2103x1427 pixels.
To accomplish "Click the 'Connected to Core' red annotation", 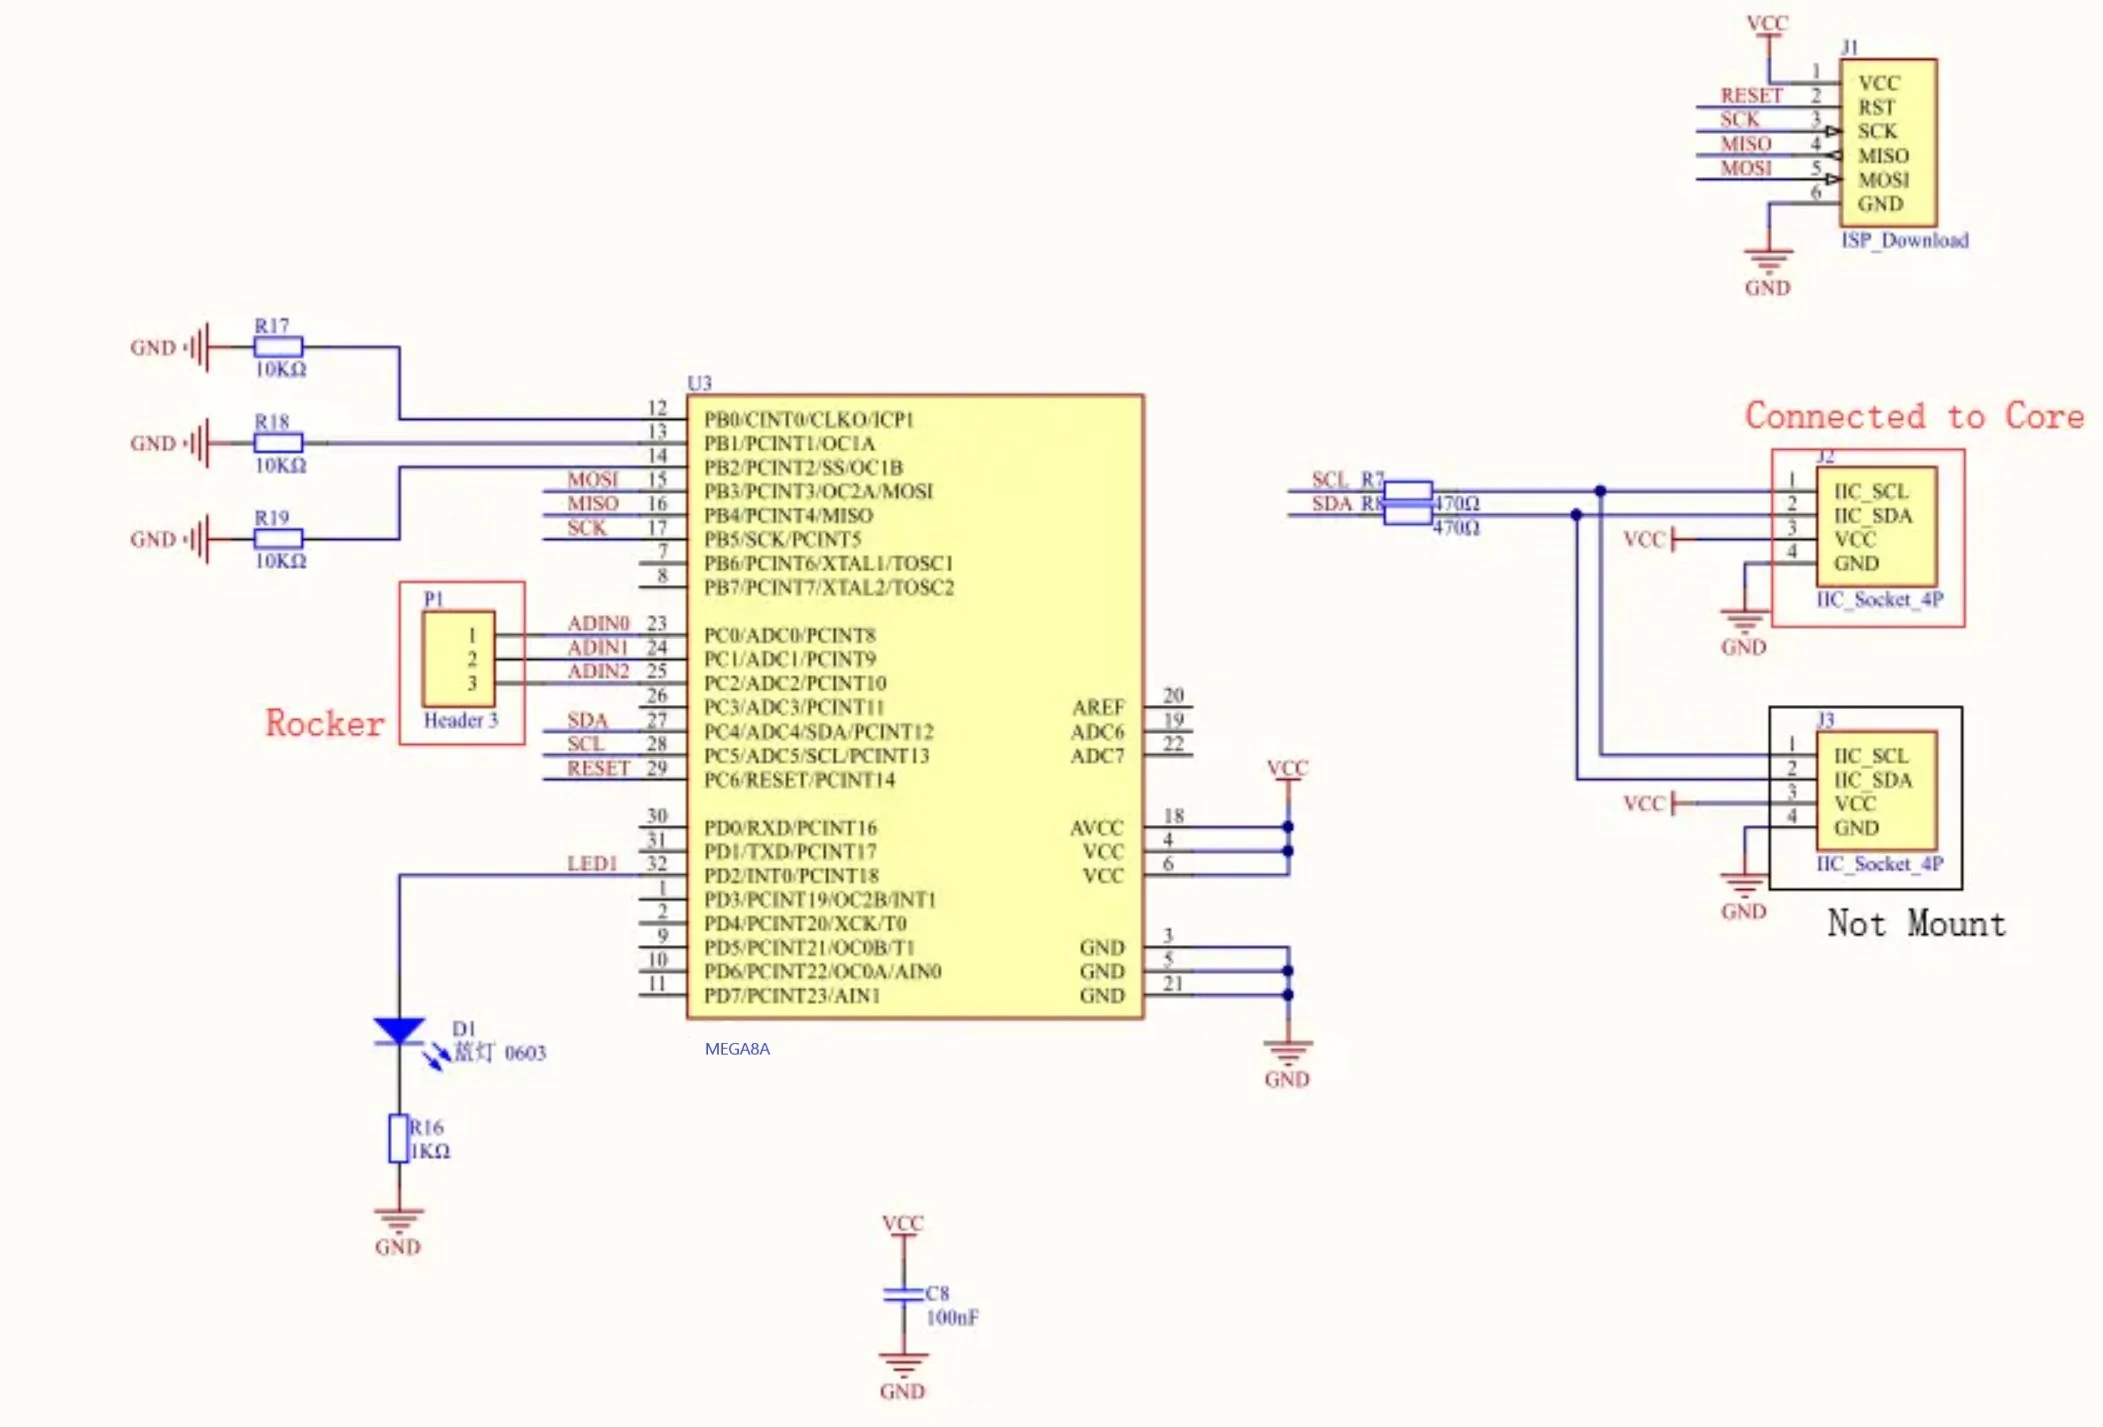I will click(x=1913, y=416).
